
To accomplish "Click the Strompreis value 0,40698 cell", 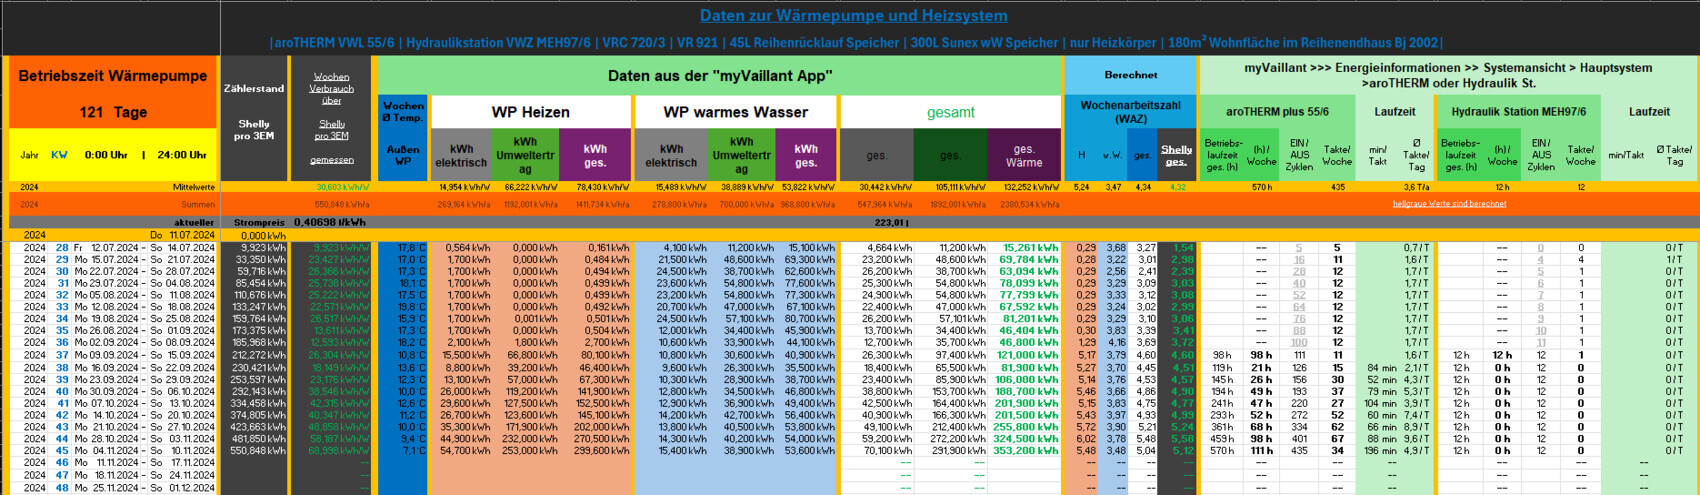I will (328, 223).
